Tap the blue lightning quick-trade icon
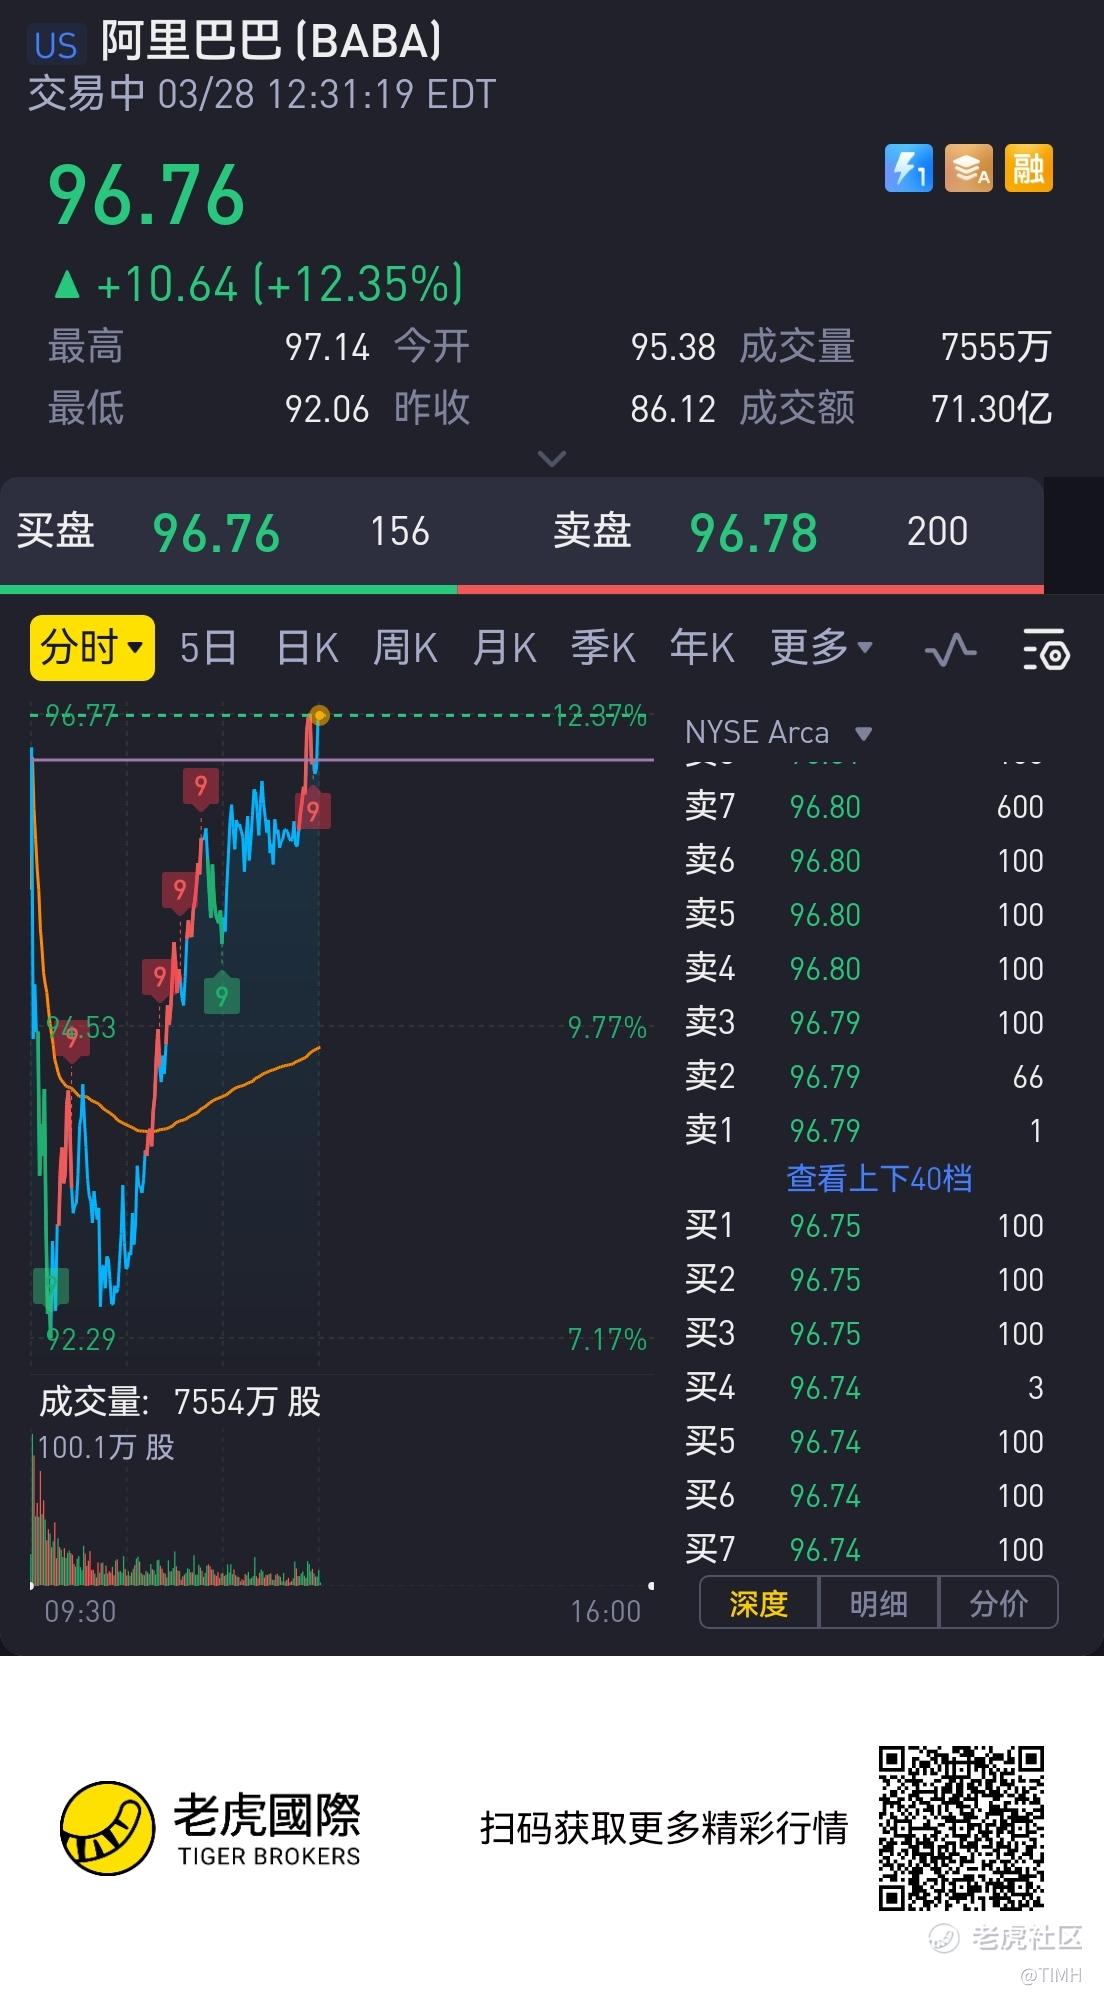The image size is (1104, 2001). coord(908,168)
